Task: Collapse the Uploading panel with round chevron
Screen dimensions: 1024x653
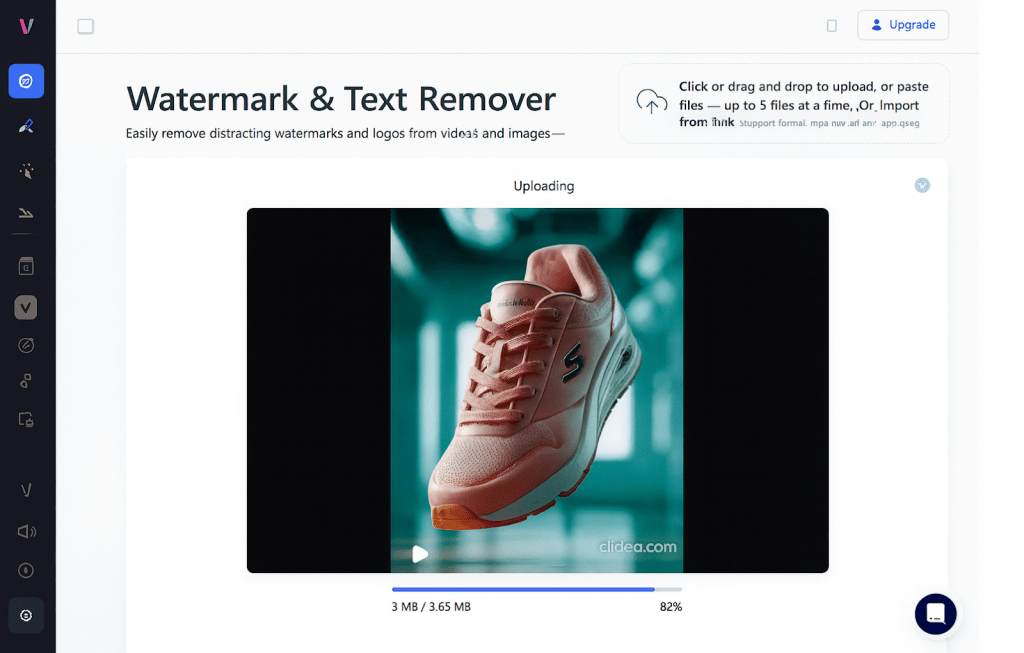Action: click(922, 185)
